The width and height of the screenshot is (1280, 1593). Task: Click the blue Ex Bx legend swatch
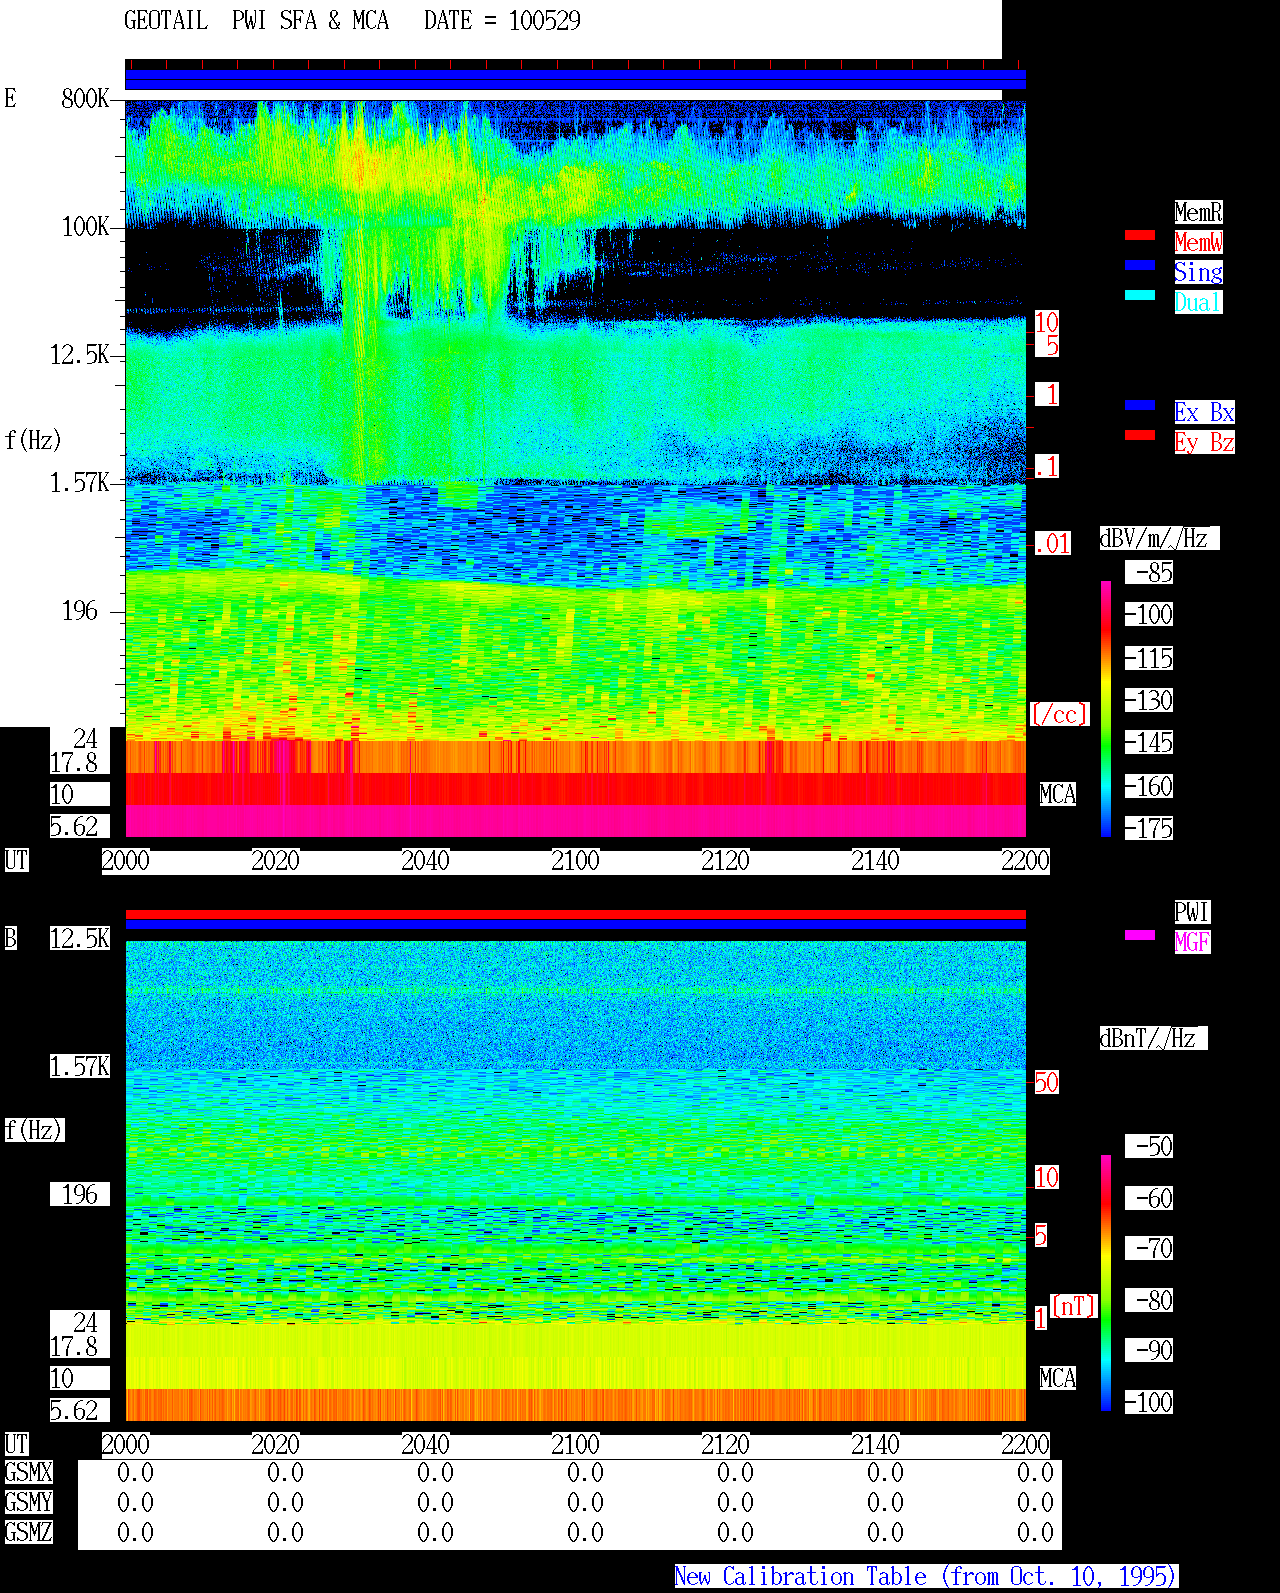tap(1140, 405)
